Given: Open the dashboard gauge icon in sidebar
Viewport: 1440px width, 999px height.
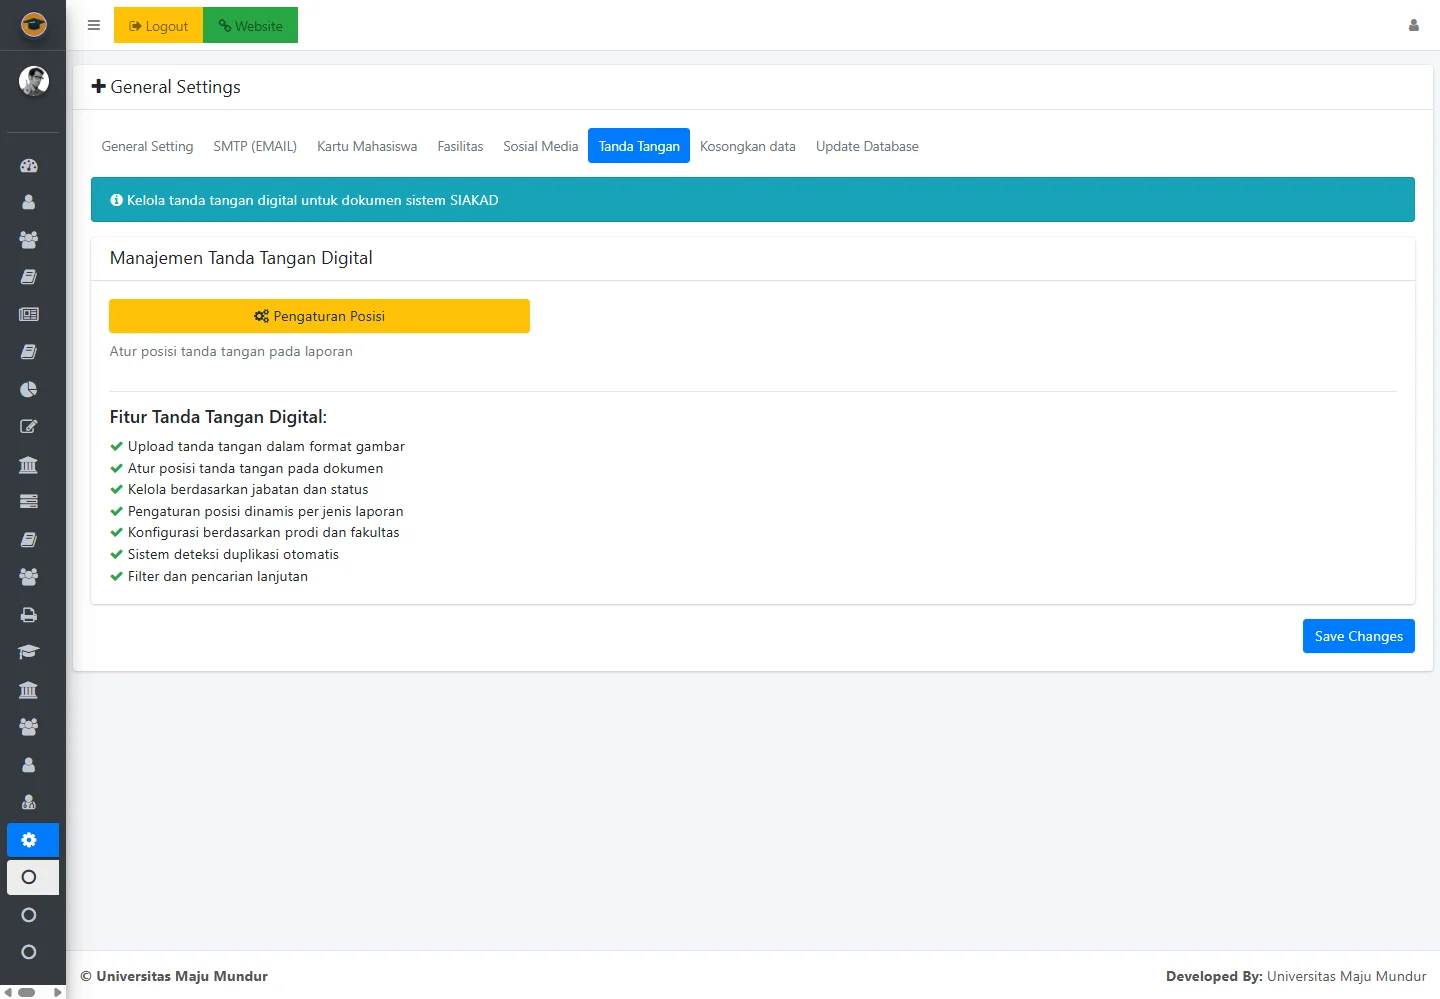Looking at the screenshot, I should tap(29, 166).
